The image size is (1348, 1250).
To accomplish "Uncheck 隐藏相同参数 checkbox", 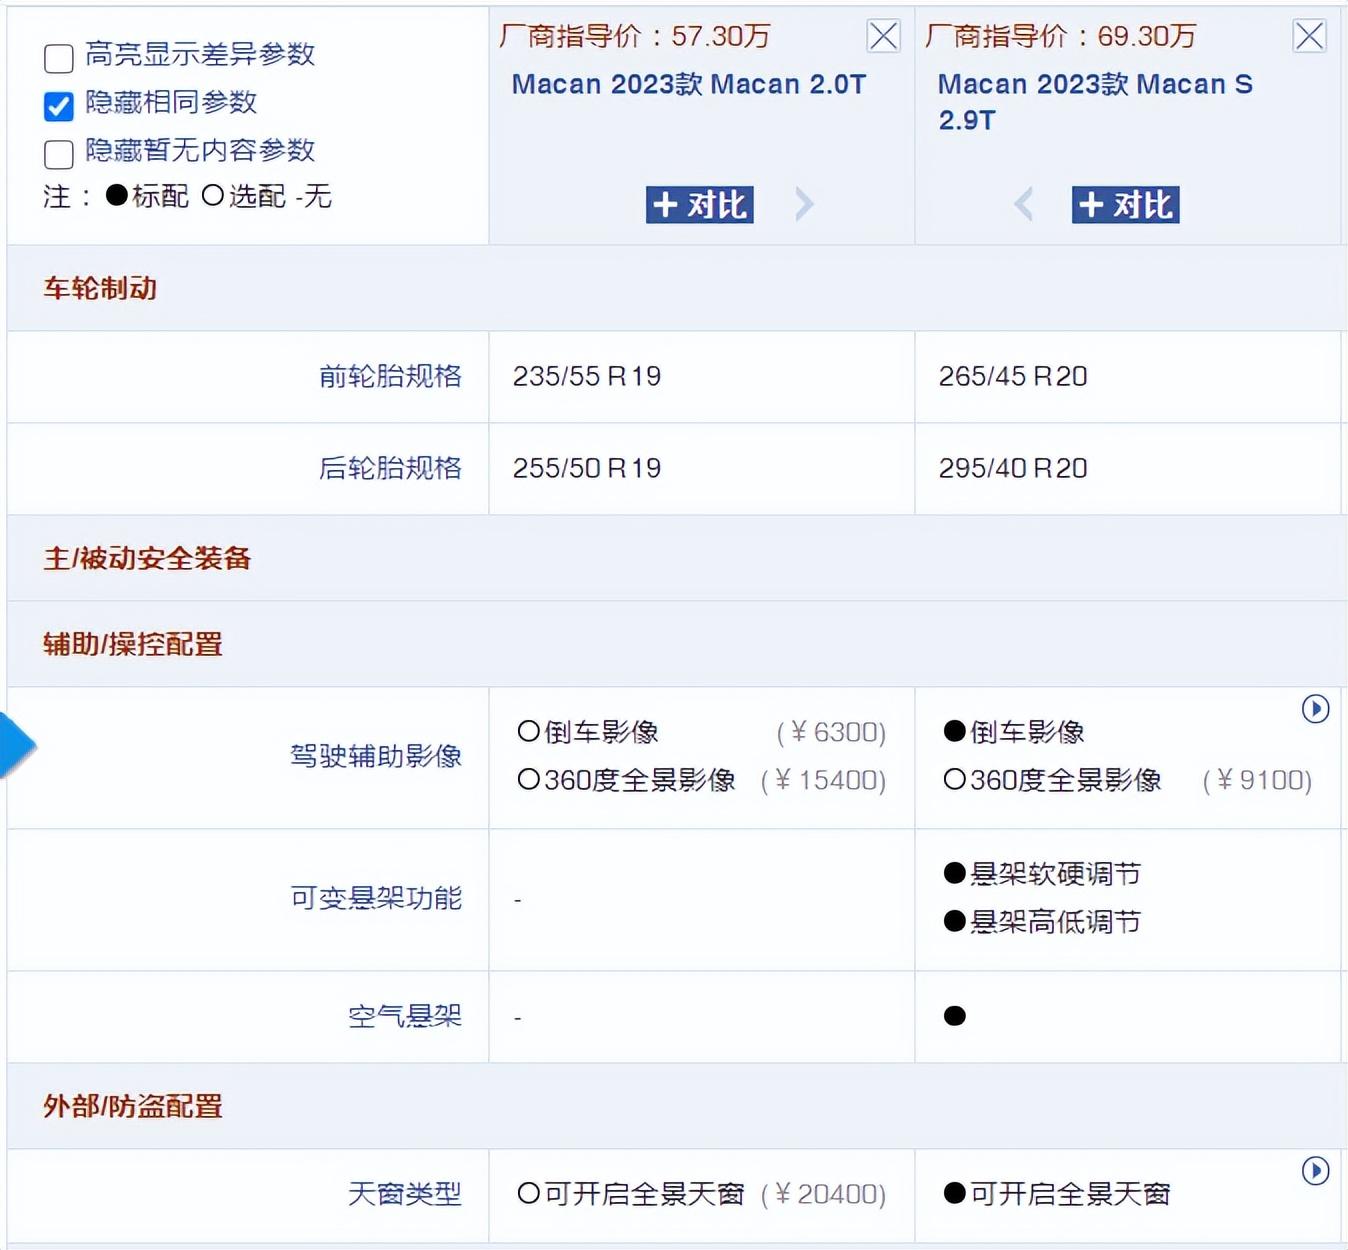I will pyautogui.click(x=59, y=106).
